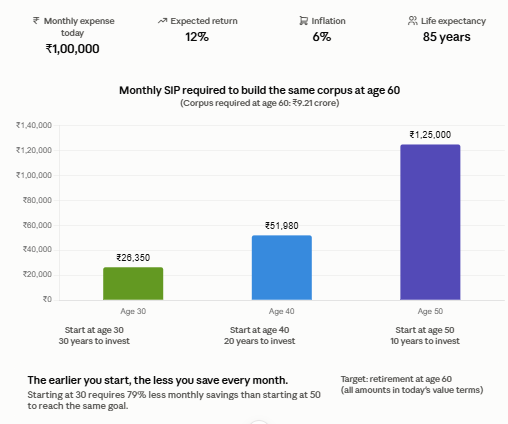Click the corpus required ₹9.21 crore subtitle
The height and width of the screenshot is (424, 508).
click(260, 103)
